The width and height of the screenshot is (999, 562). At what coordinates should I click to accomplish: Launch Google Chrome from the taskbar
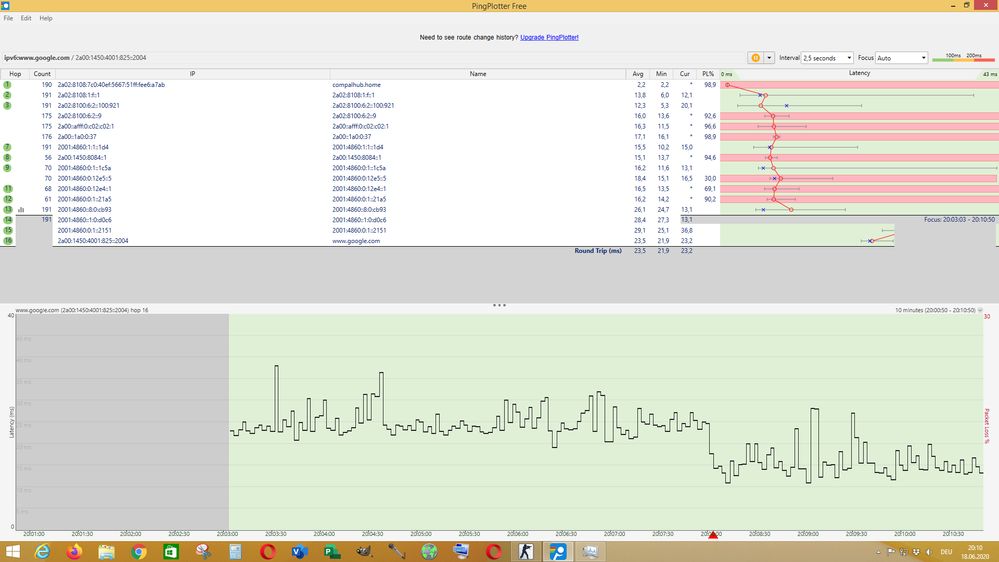138,552
